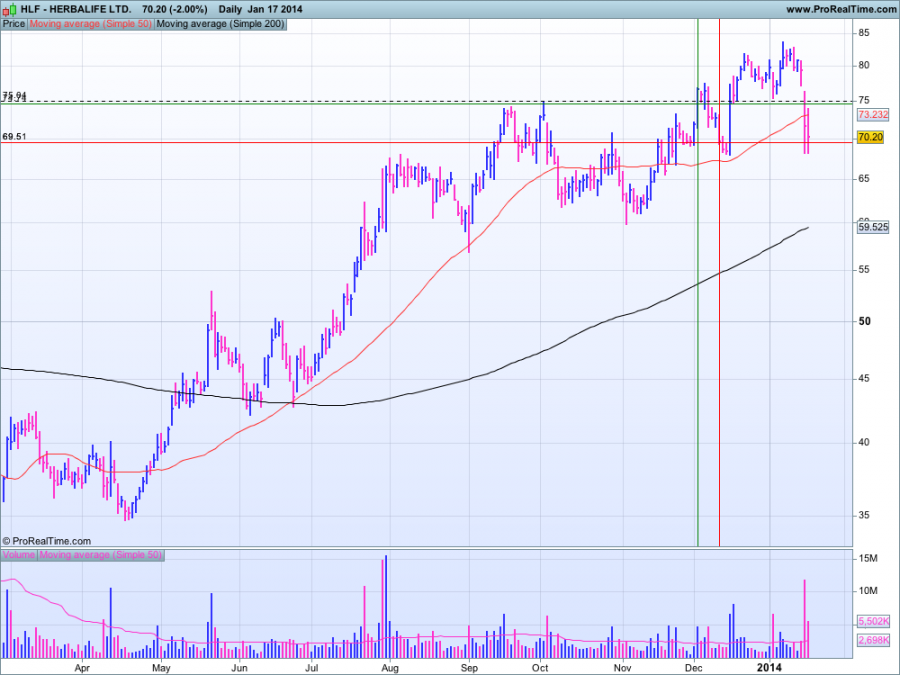Image resolution: width=900 pixels, height=675 pixels.
Task: Select the red Moving average (Simple 50) price label
Action: click(91, 24)
